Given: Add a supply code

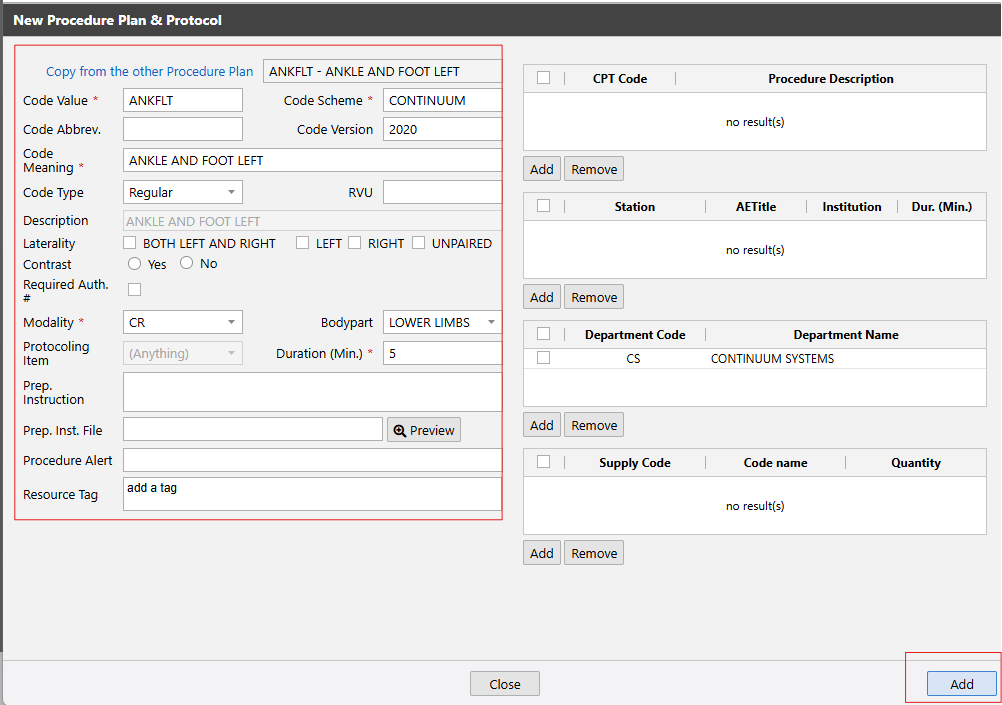Looking at the screenshot, I should [541, 552].
